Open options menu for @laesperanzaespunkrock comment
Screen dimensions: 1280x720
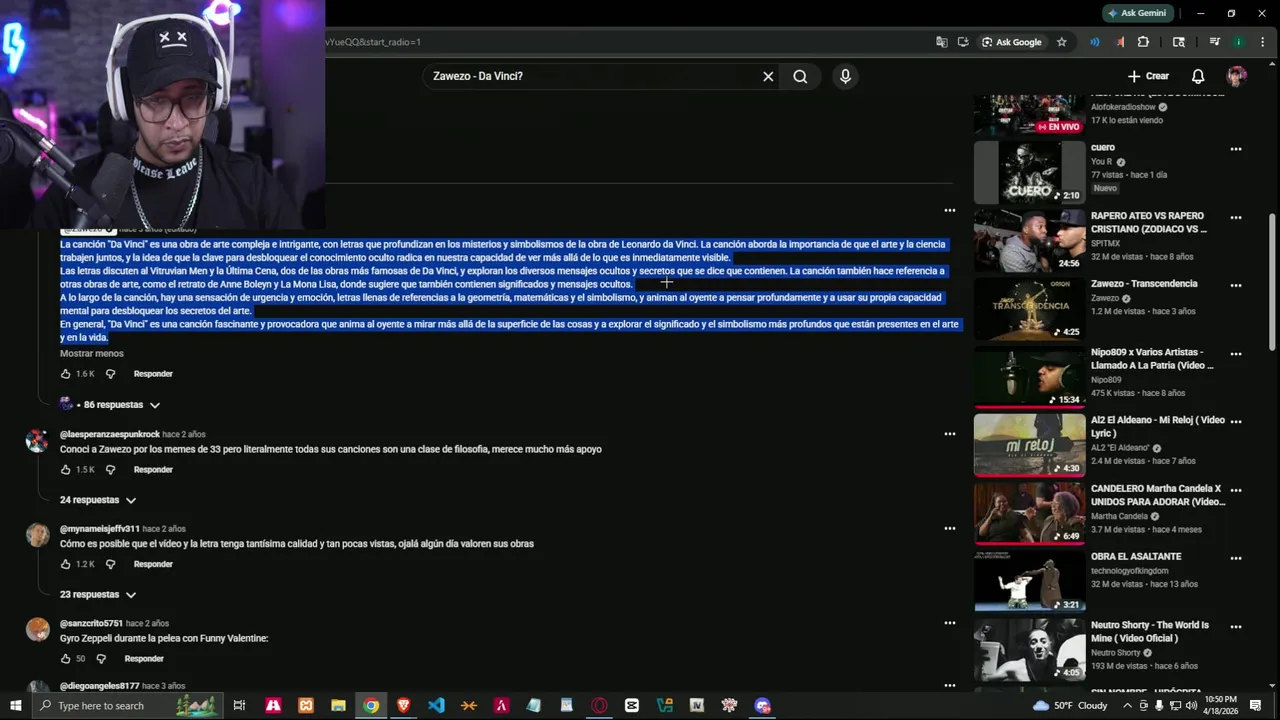point(950,434)
